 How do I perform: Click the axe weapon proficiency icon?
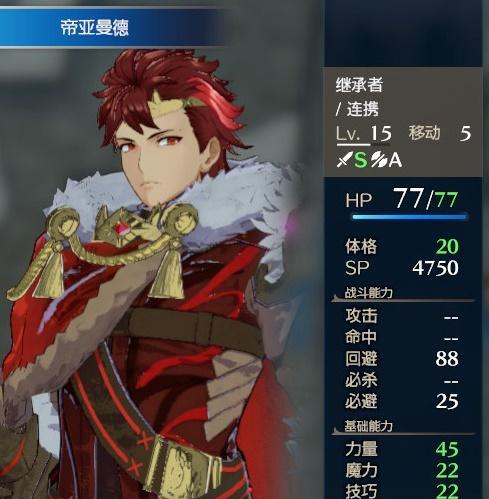click(x=379, y=159)
